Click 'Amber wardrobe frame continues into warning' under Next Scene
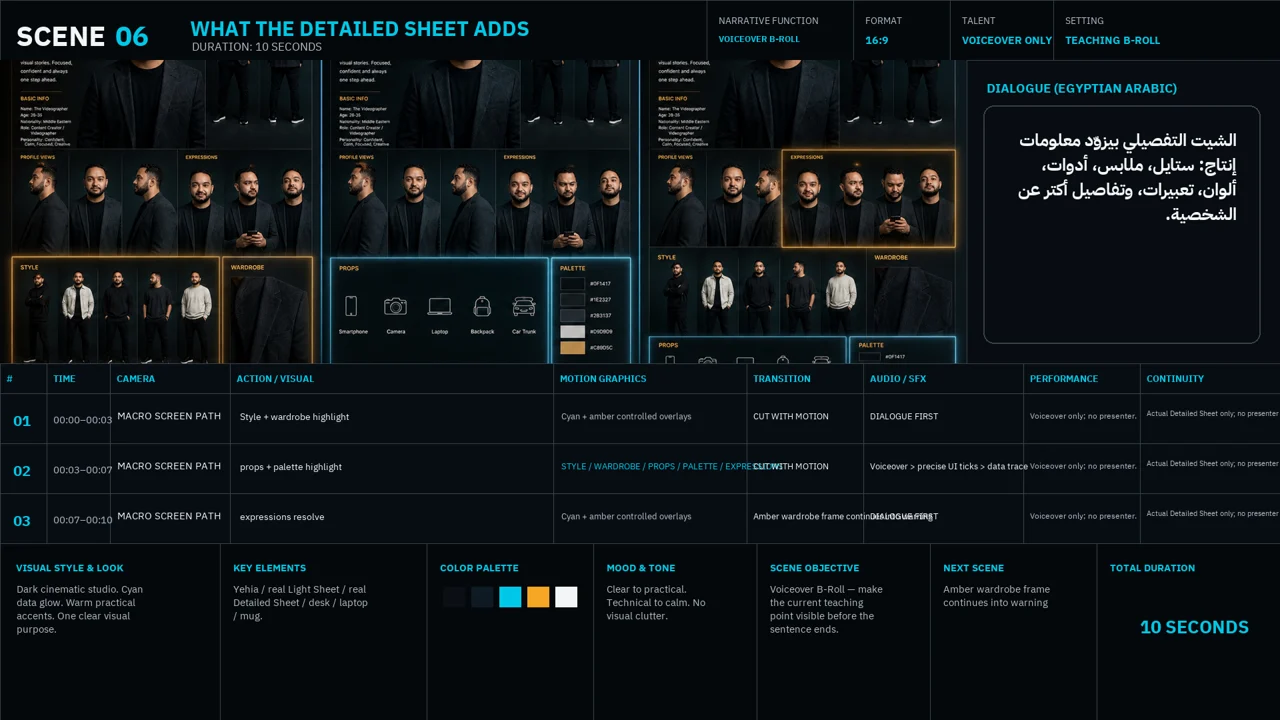Viewport: 1280px width, 720px height. 996,596
